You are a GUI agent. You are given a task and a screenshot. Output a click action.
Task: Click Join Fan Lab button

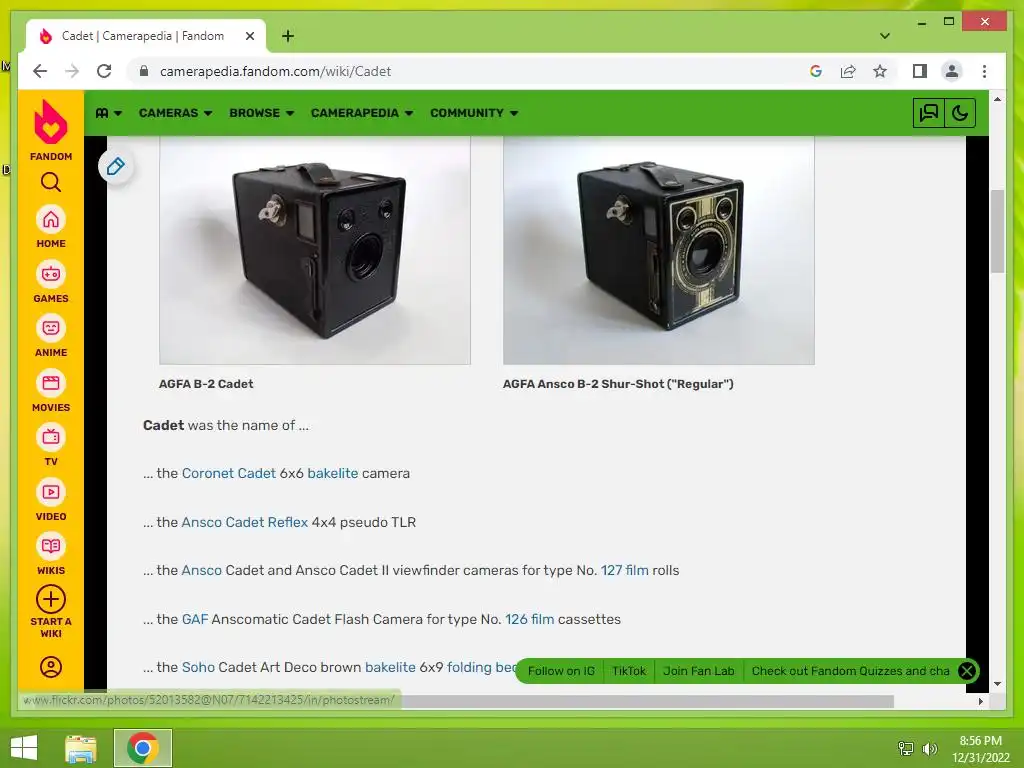tap(699, 671)
